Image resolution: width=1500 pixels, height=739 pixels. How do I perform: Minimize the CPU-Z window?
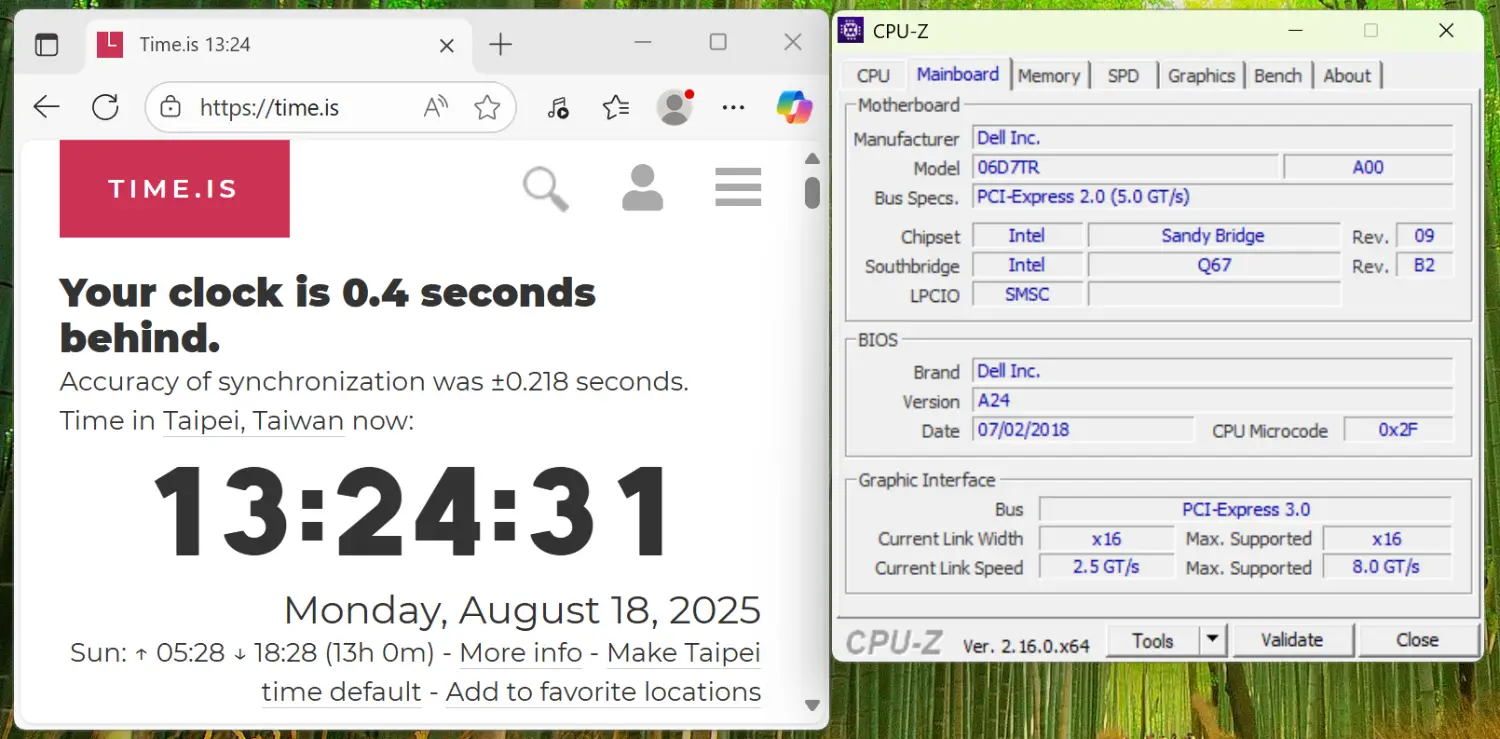(x=1296, y=31)
